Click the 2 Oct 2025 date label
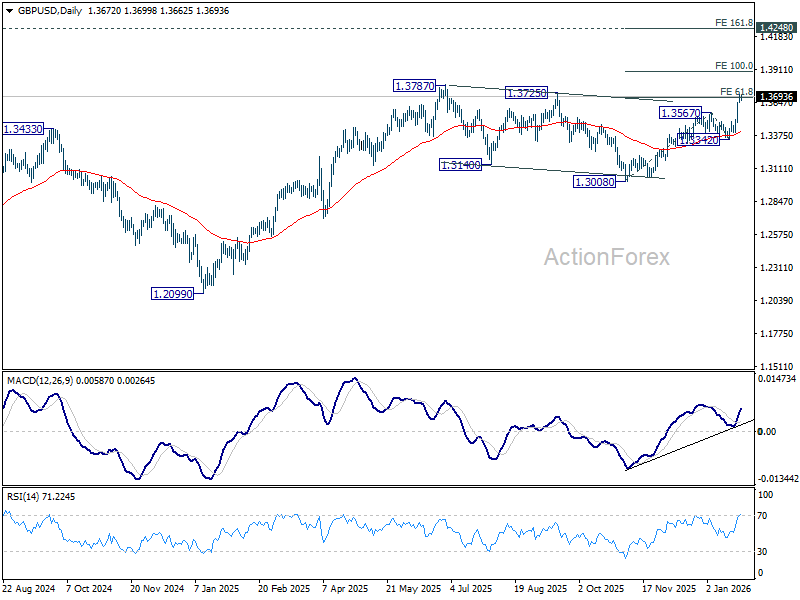This screenshot has height=600, width=800. coord(601,588)
